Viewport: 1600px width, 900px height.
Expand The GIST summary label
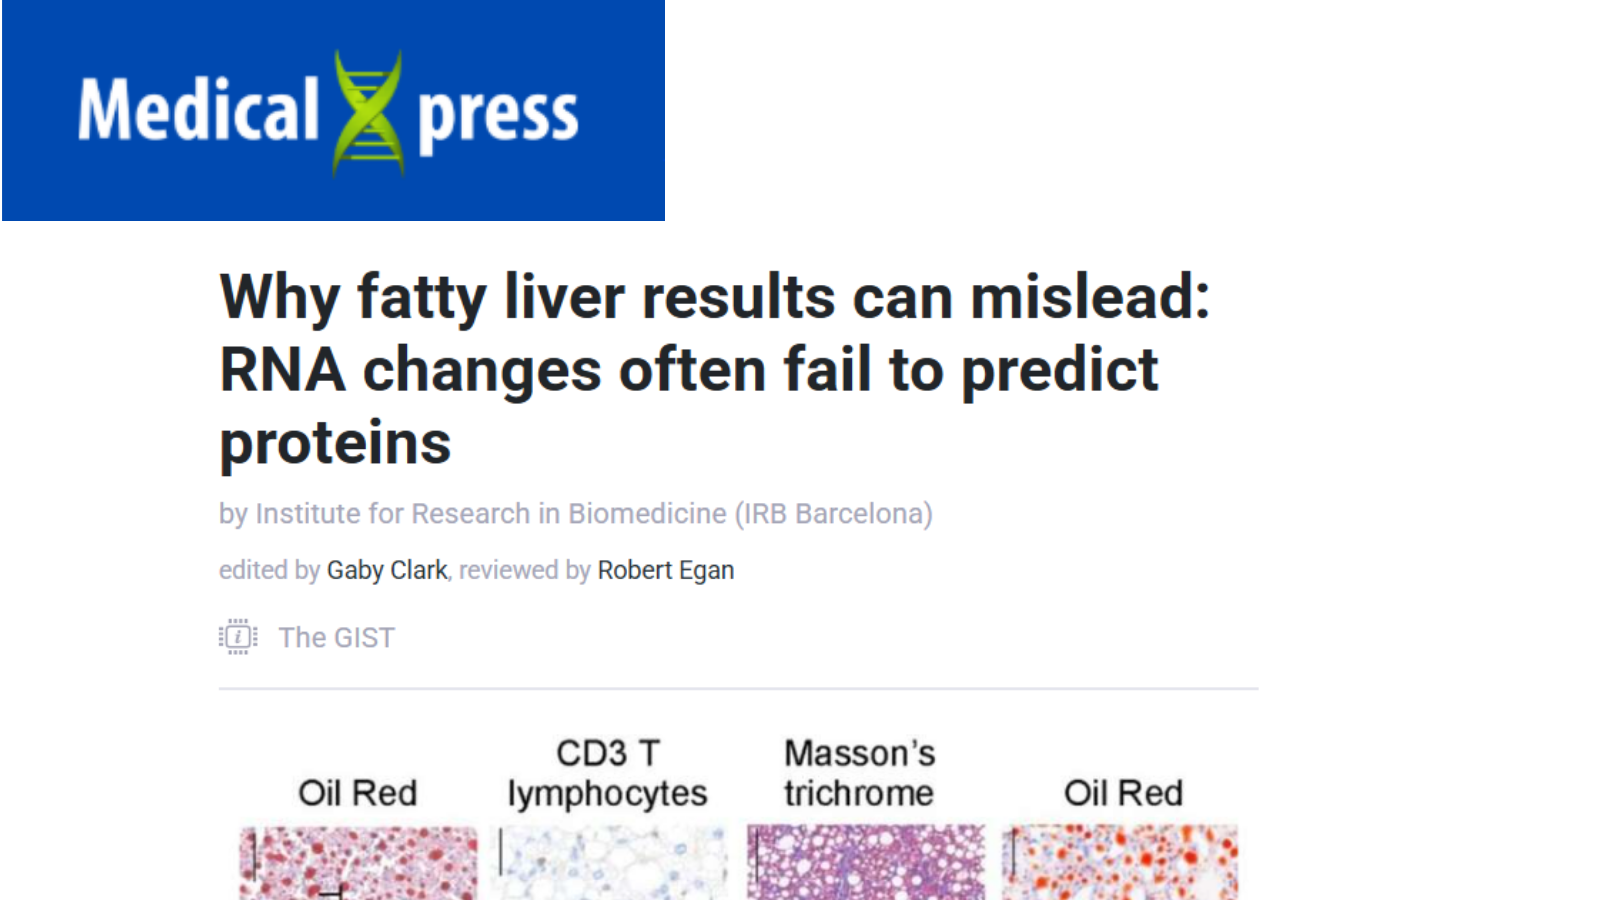click(x=336, y=637)
